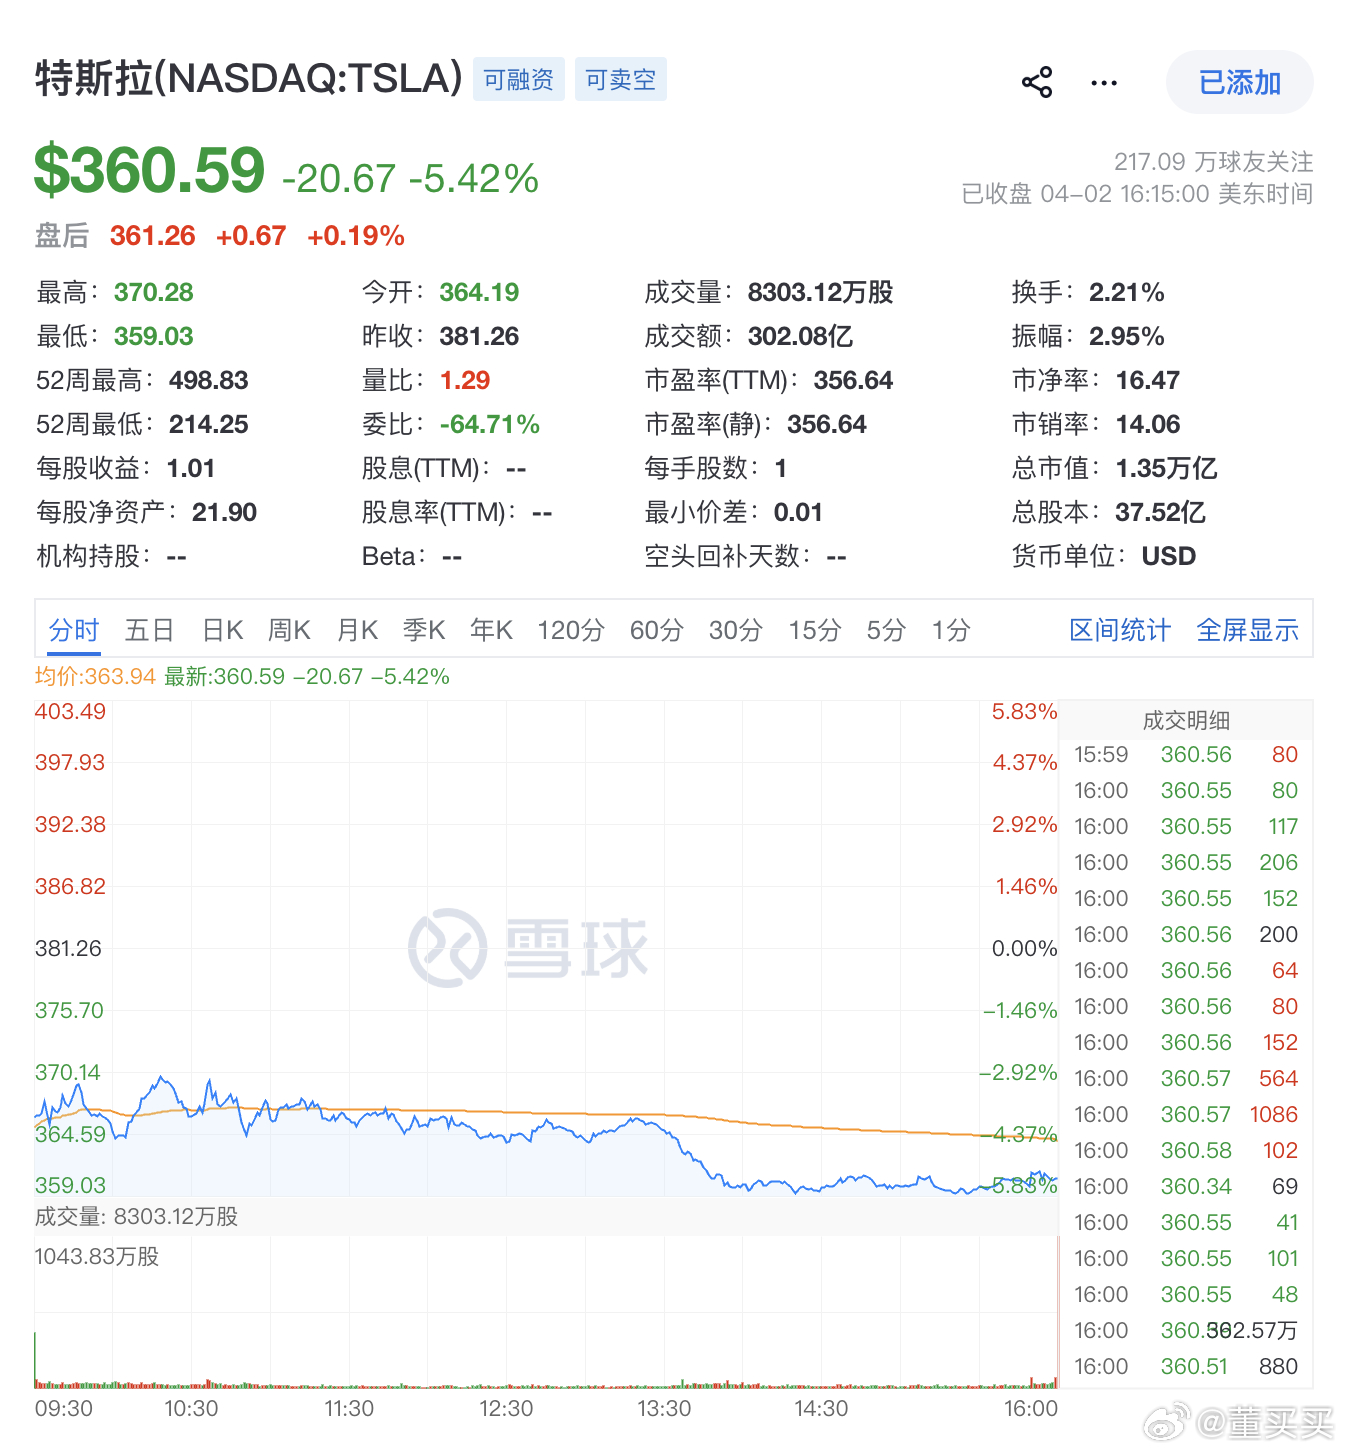The height and width of the screenshot is (1454, 1346).
Task: Click the 成交额 value 302.08亿
Action: 800,336
